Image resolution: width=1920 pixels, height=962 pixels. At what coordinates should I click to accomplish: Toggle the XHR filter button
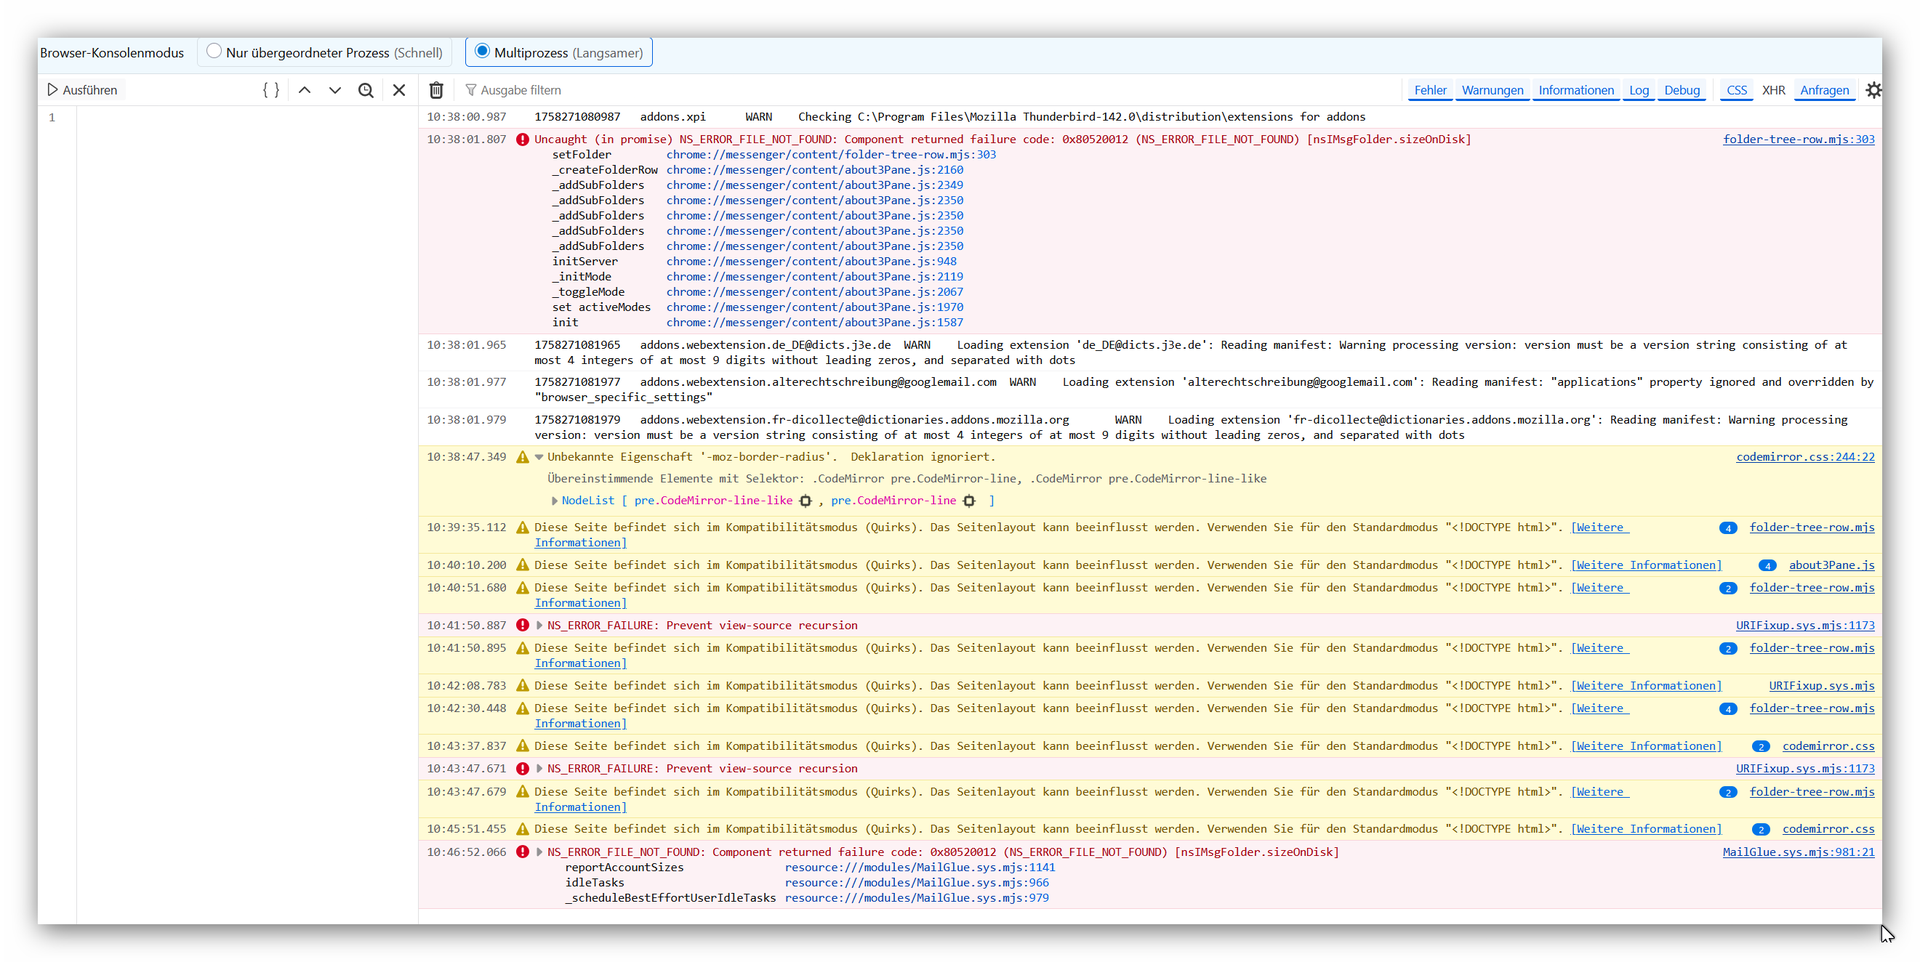tap(1773, 90)
